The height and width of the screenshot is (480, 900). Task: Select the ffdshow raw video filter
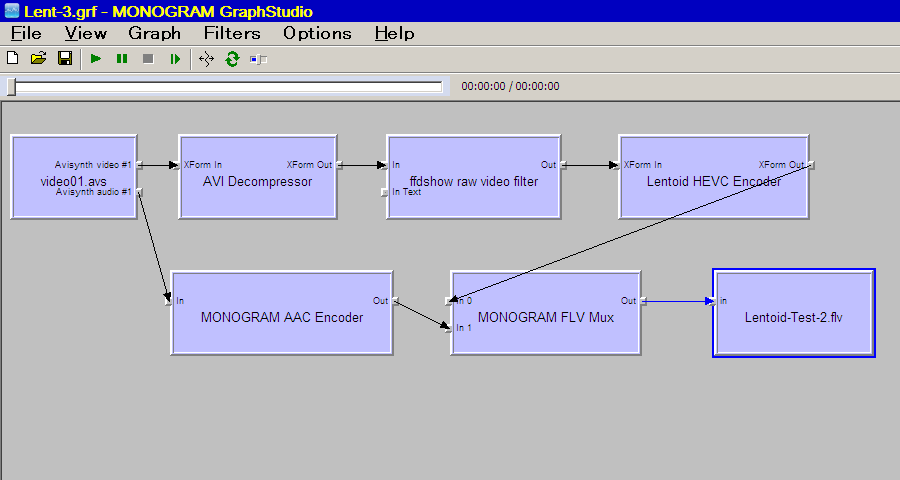coord(474,177)
